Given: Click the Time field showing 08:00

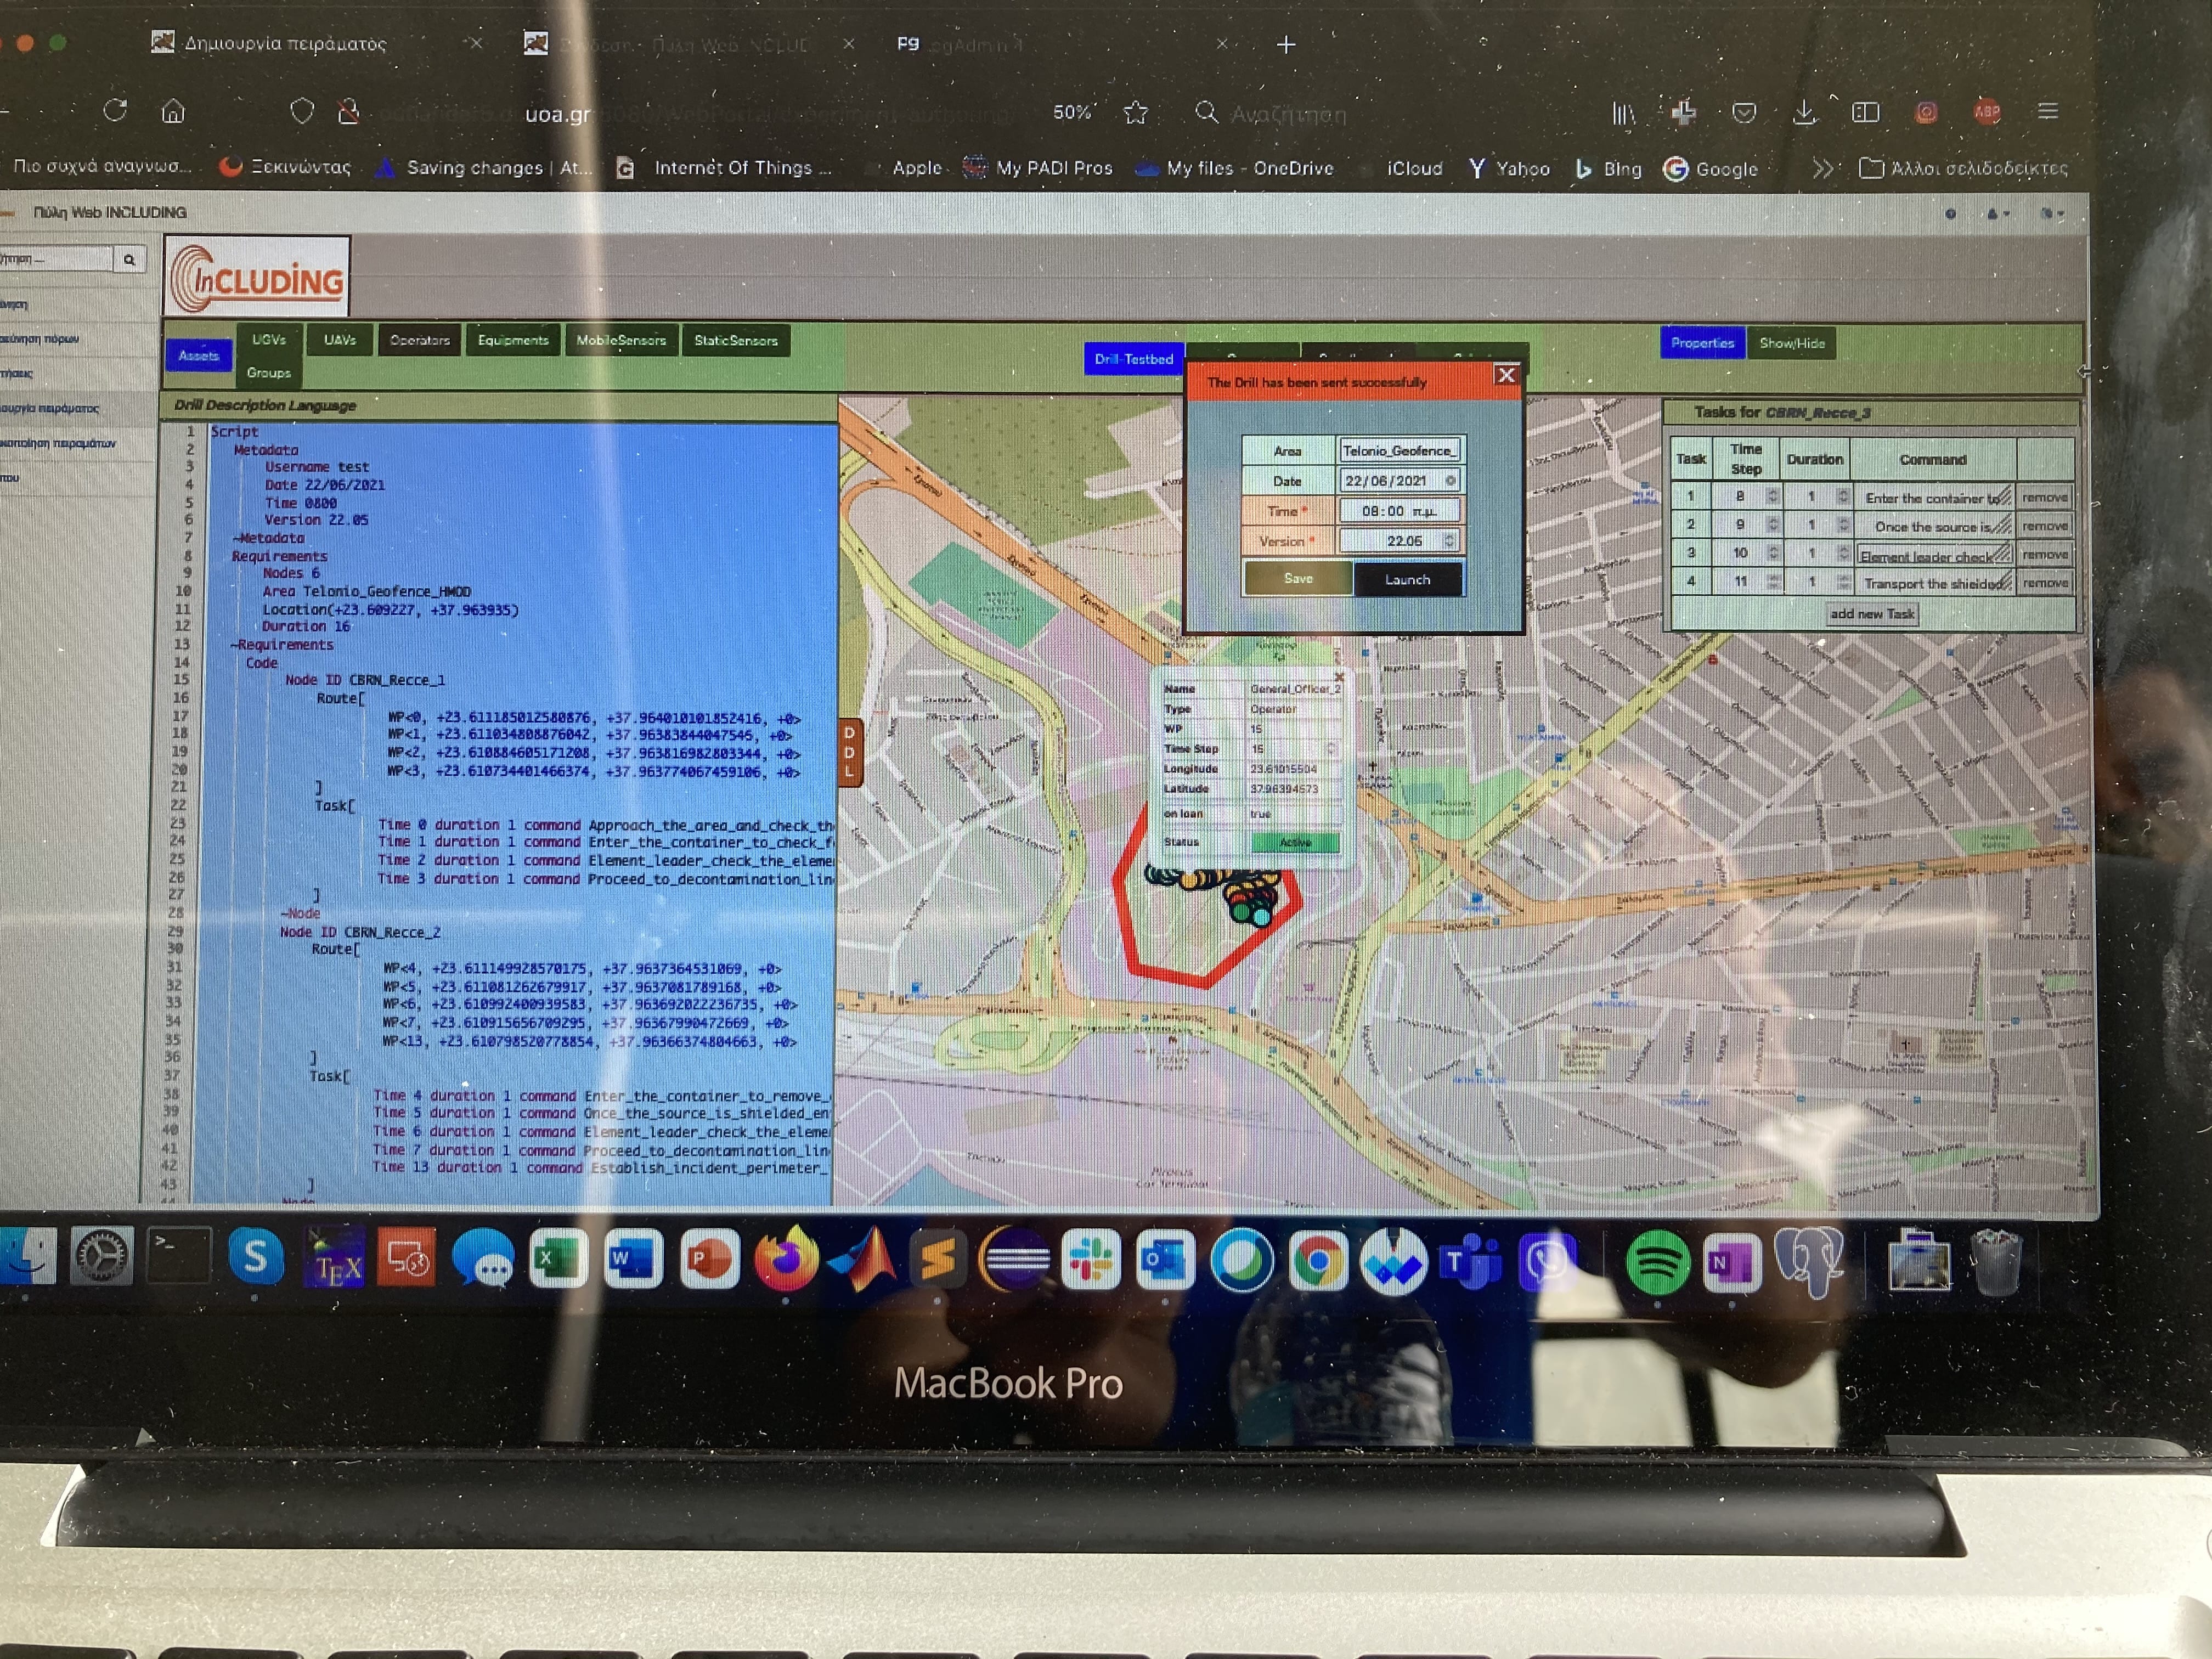Looking at the screenshot, I should 1399,511.
